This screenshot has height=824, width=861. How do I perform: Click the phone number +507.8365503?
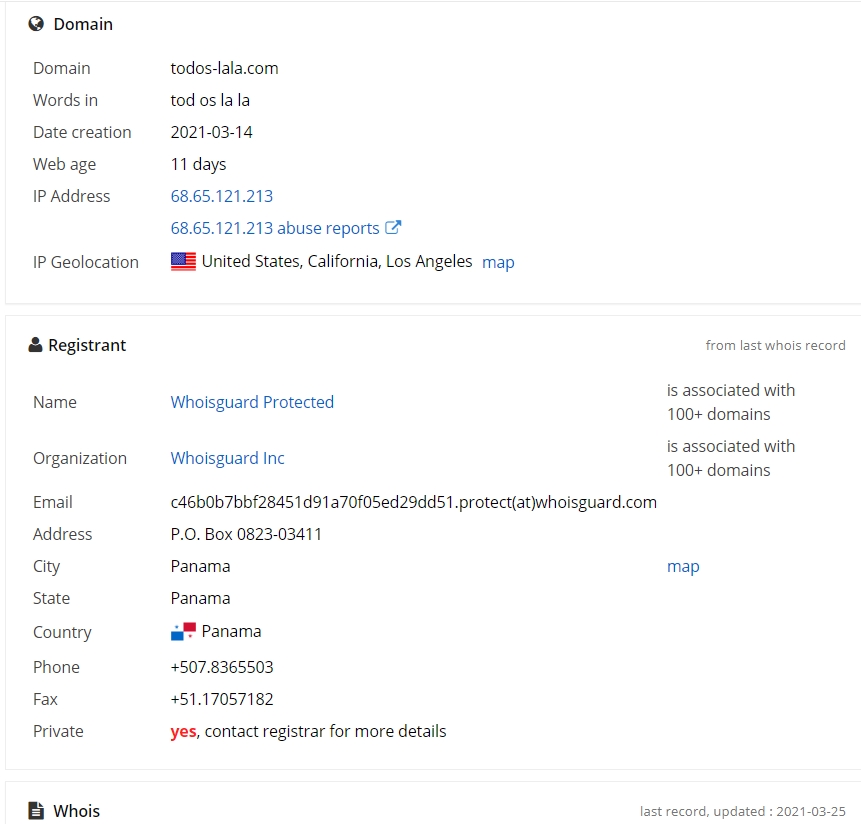pyautogui.click(x=222, y=667)
